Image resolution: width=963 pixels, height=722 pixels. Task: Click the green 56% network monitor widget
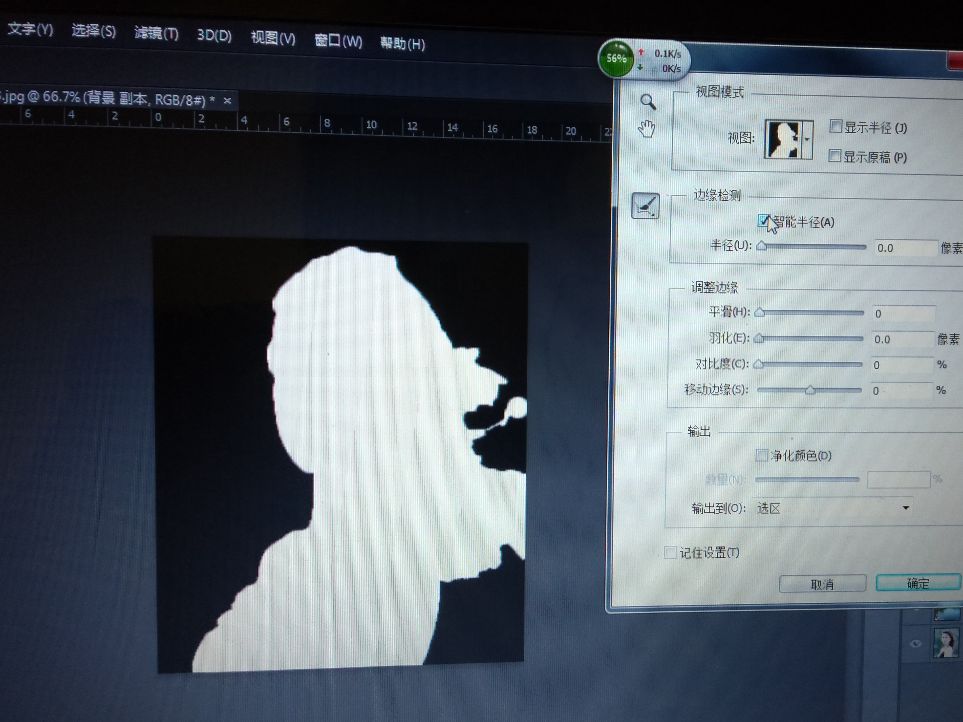click(x=616, y=59)
